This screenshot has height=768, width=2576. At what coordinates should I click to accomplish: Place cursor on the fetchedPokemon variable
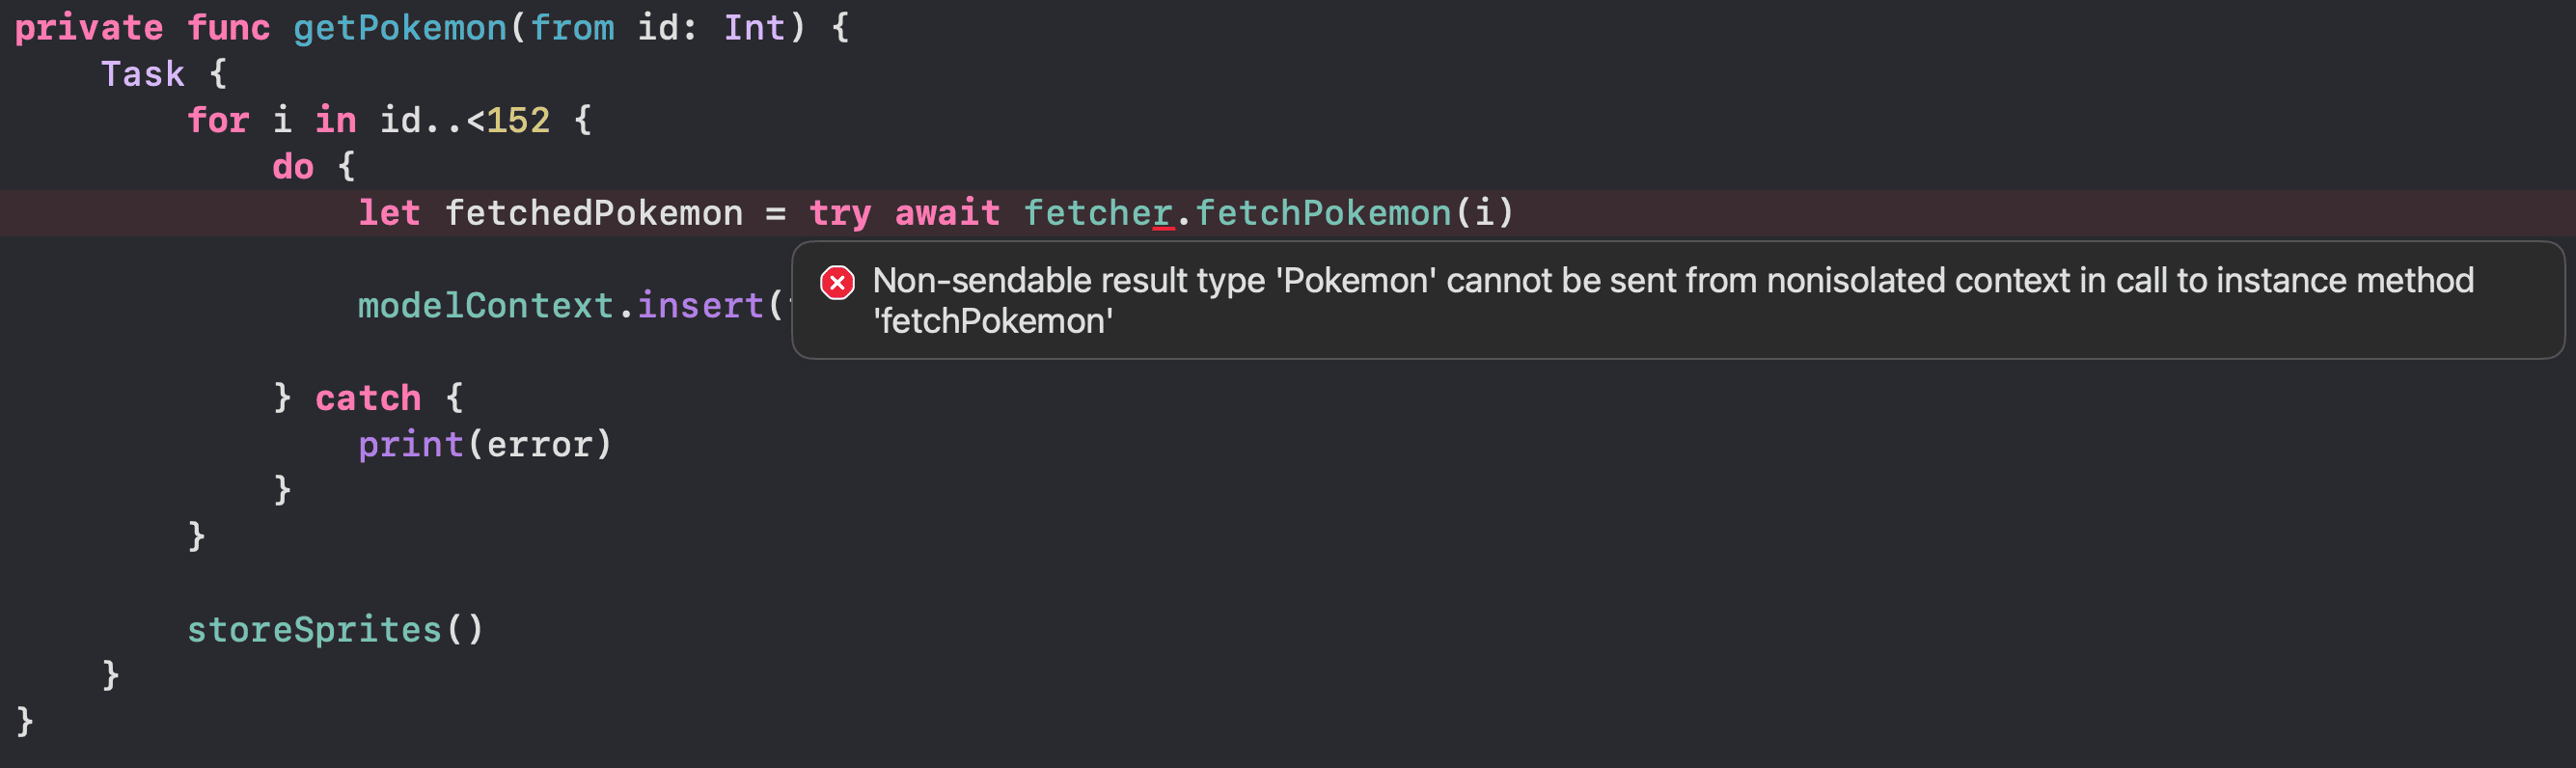[x=594, y=213]
